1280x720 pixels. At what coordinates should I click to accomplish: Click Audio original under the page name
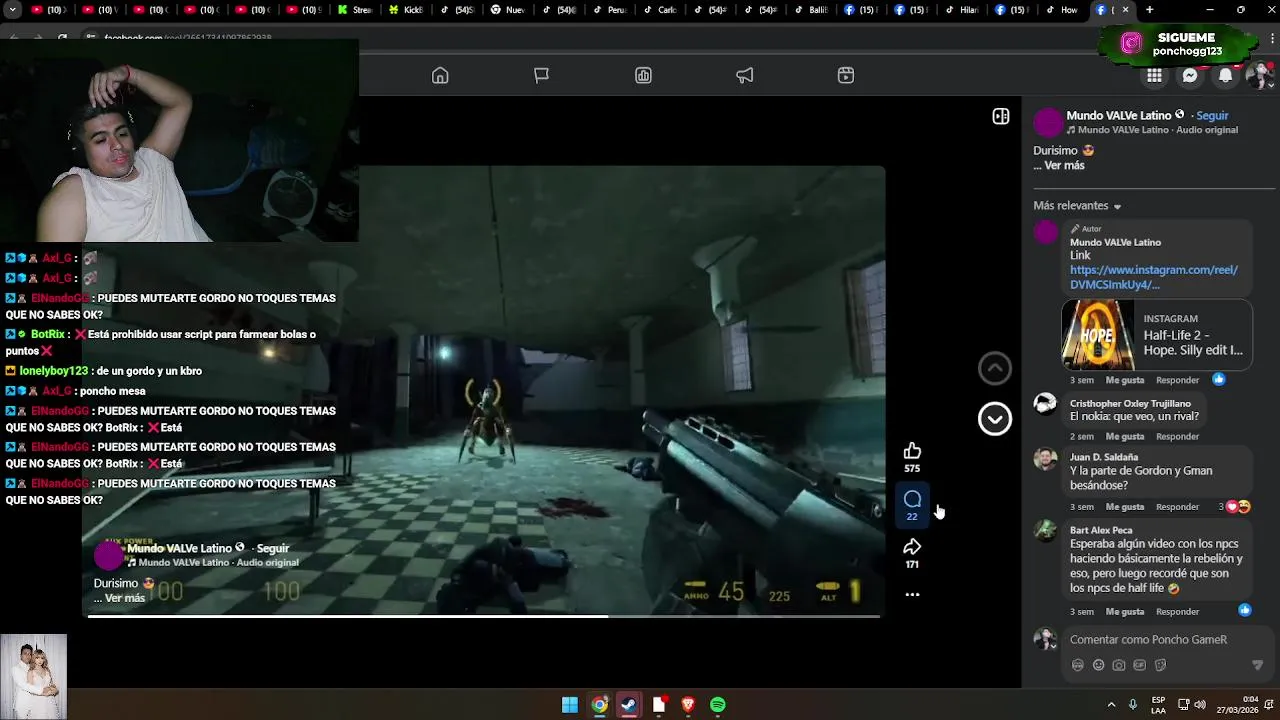1207,130
